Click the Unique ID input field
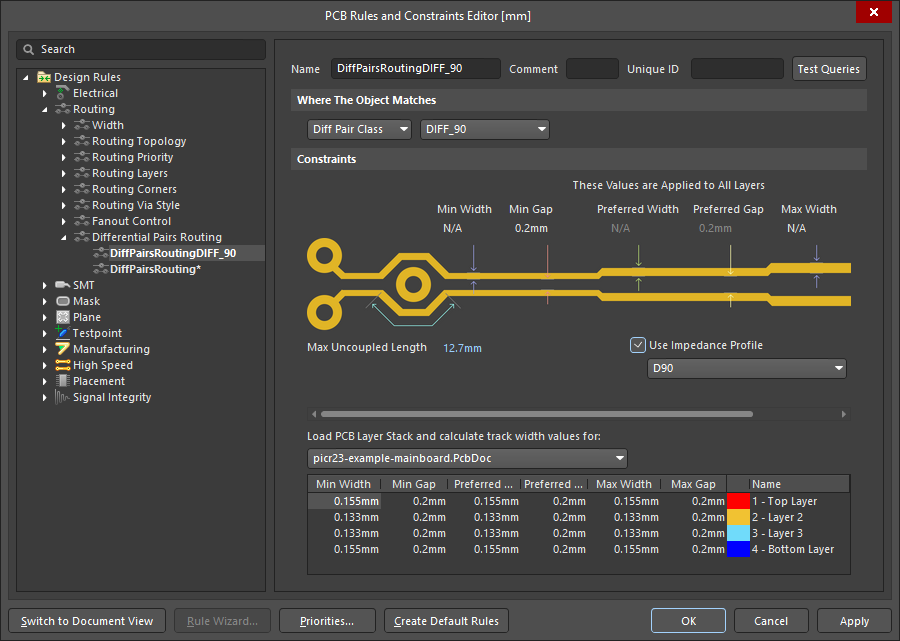Screen dimensions: 900x641 click(737, 68)
